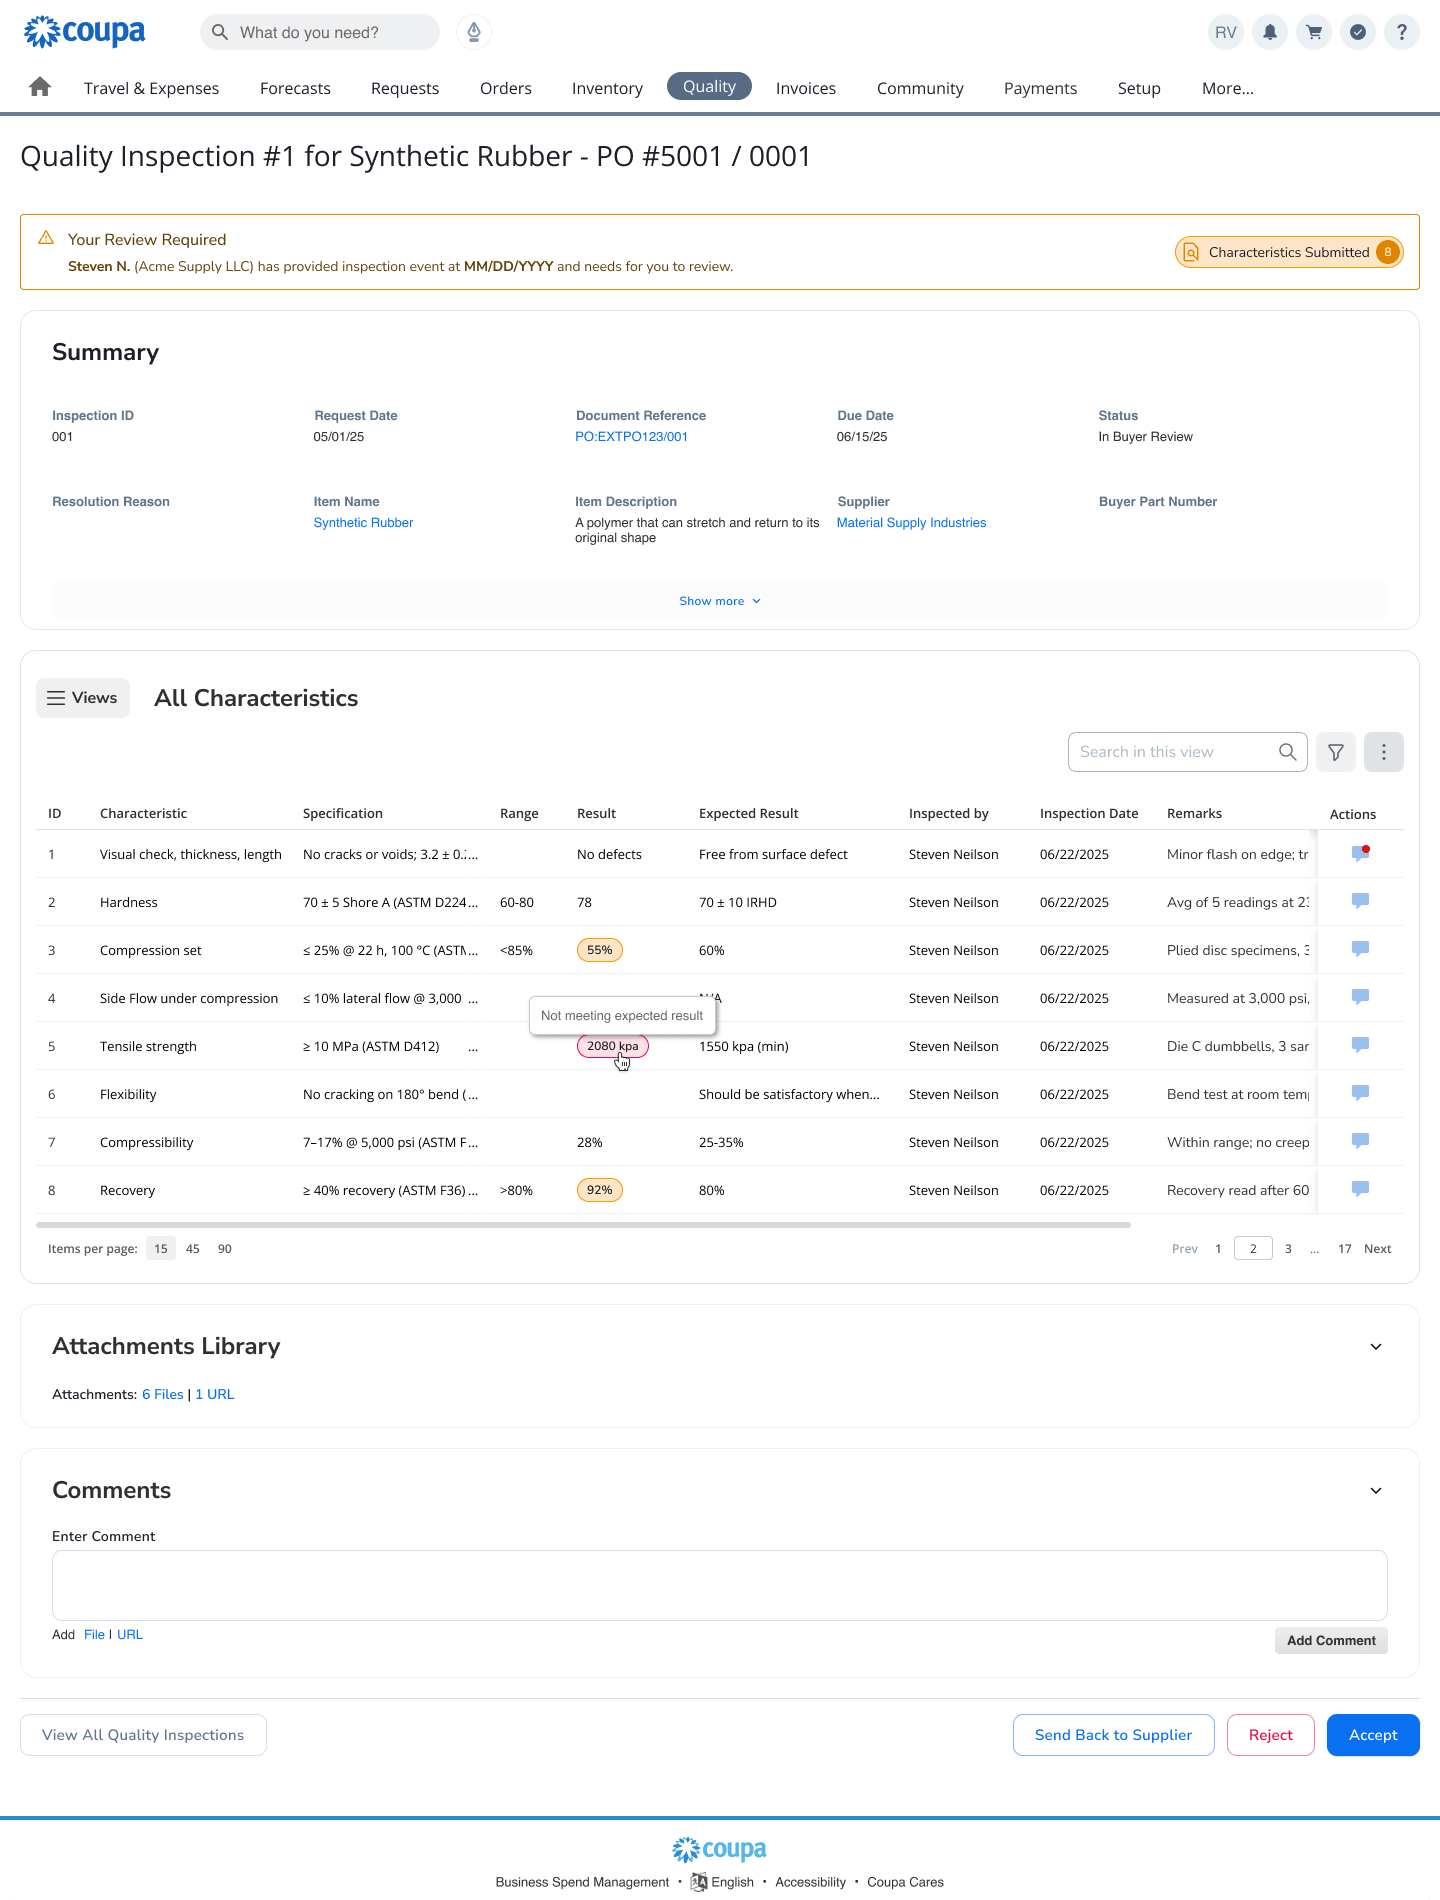
Task: Set items per page to 15
Action: click(x=161, y=1248)
